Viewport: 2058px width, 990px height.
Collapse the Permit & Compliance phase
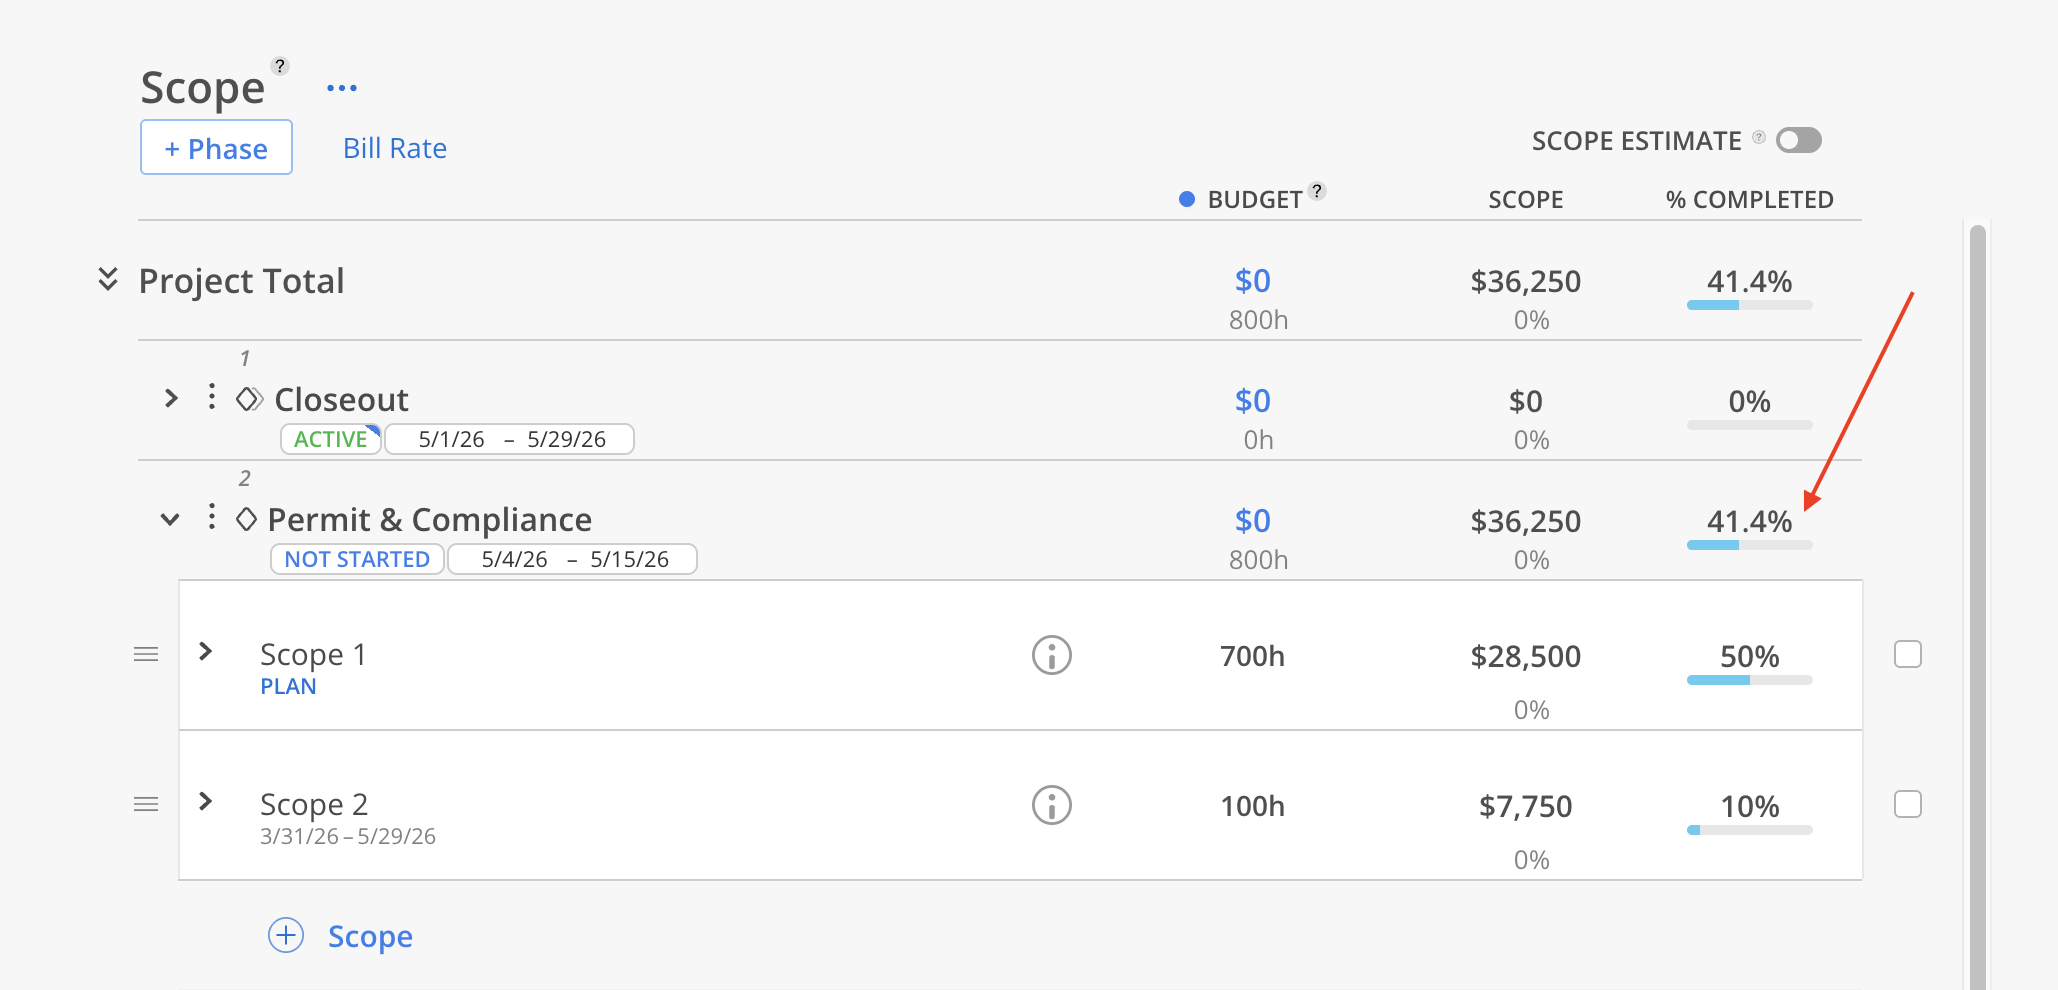coord(171,520)
